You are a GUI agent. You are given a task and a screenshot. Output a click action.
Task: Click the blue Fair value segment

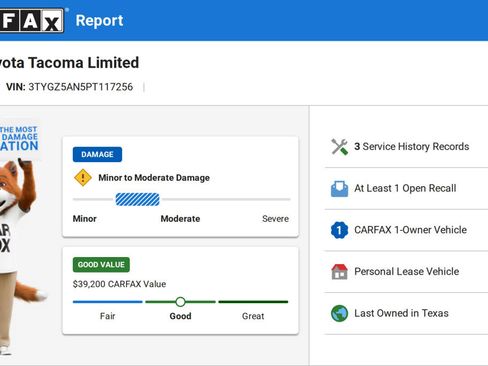pyautogui.click(x=108, y=302)
